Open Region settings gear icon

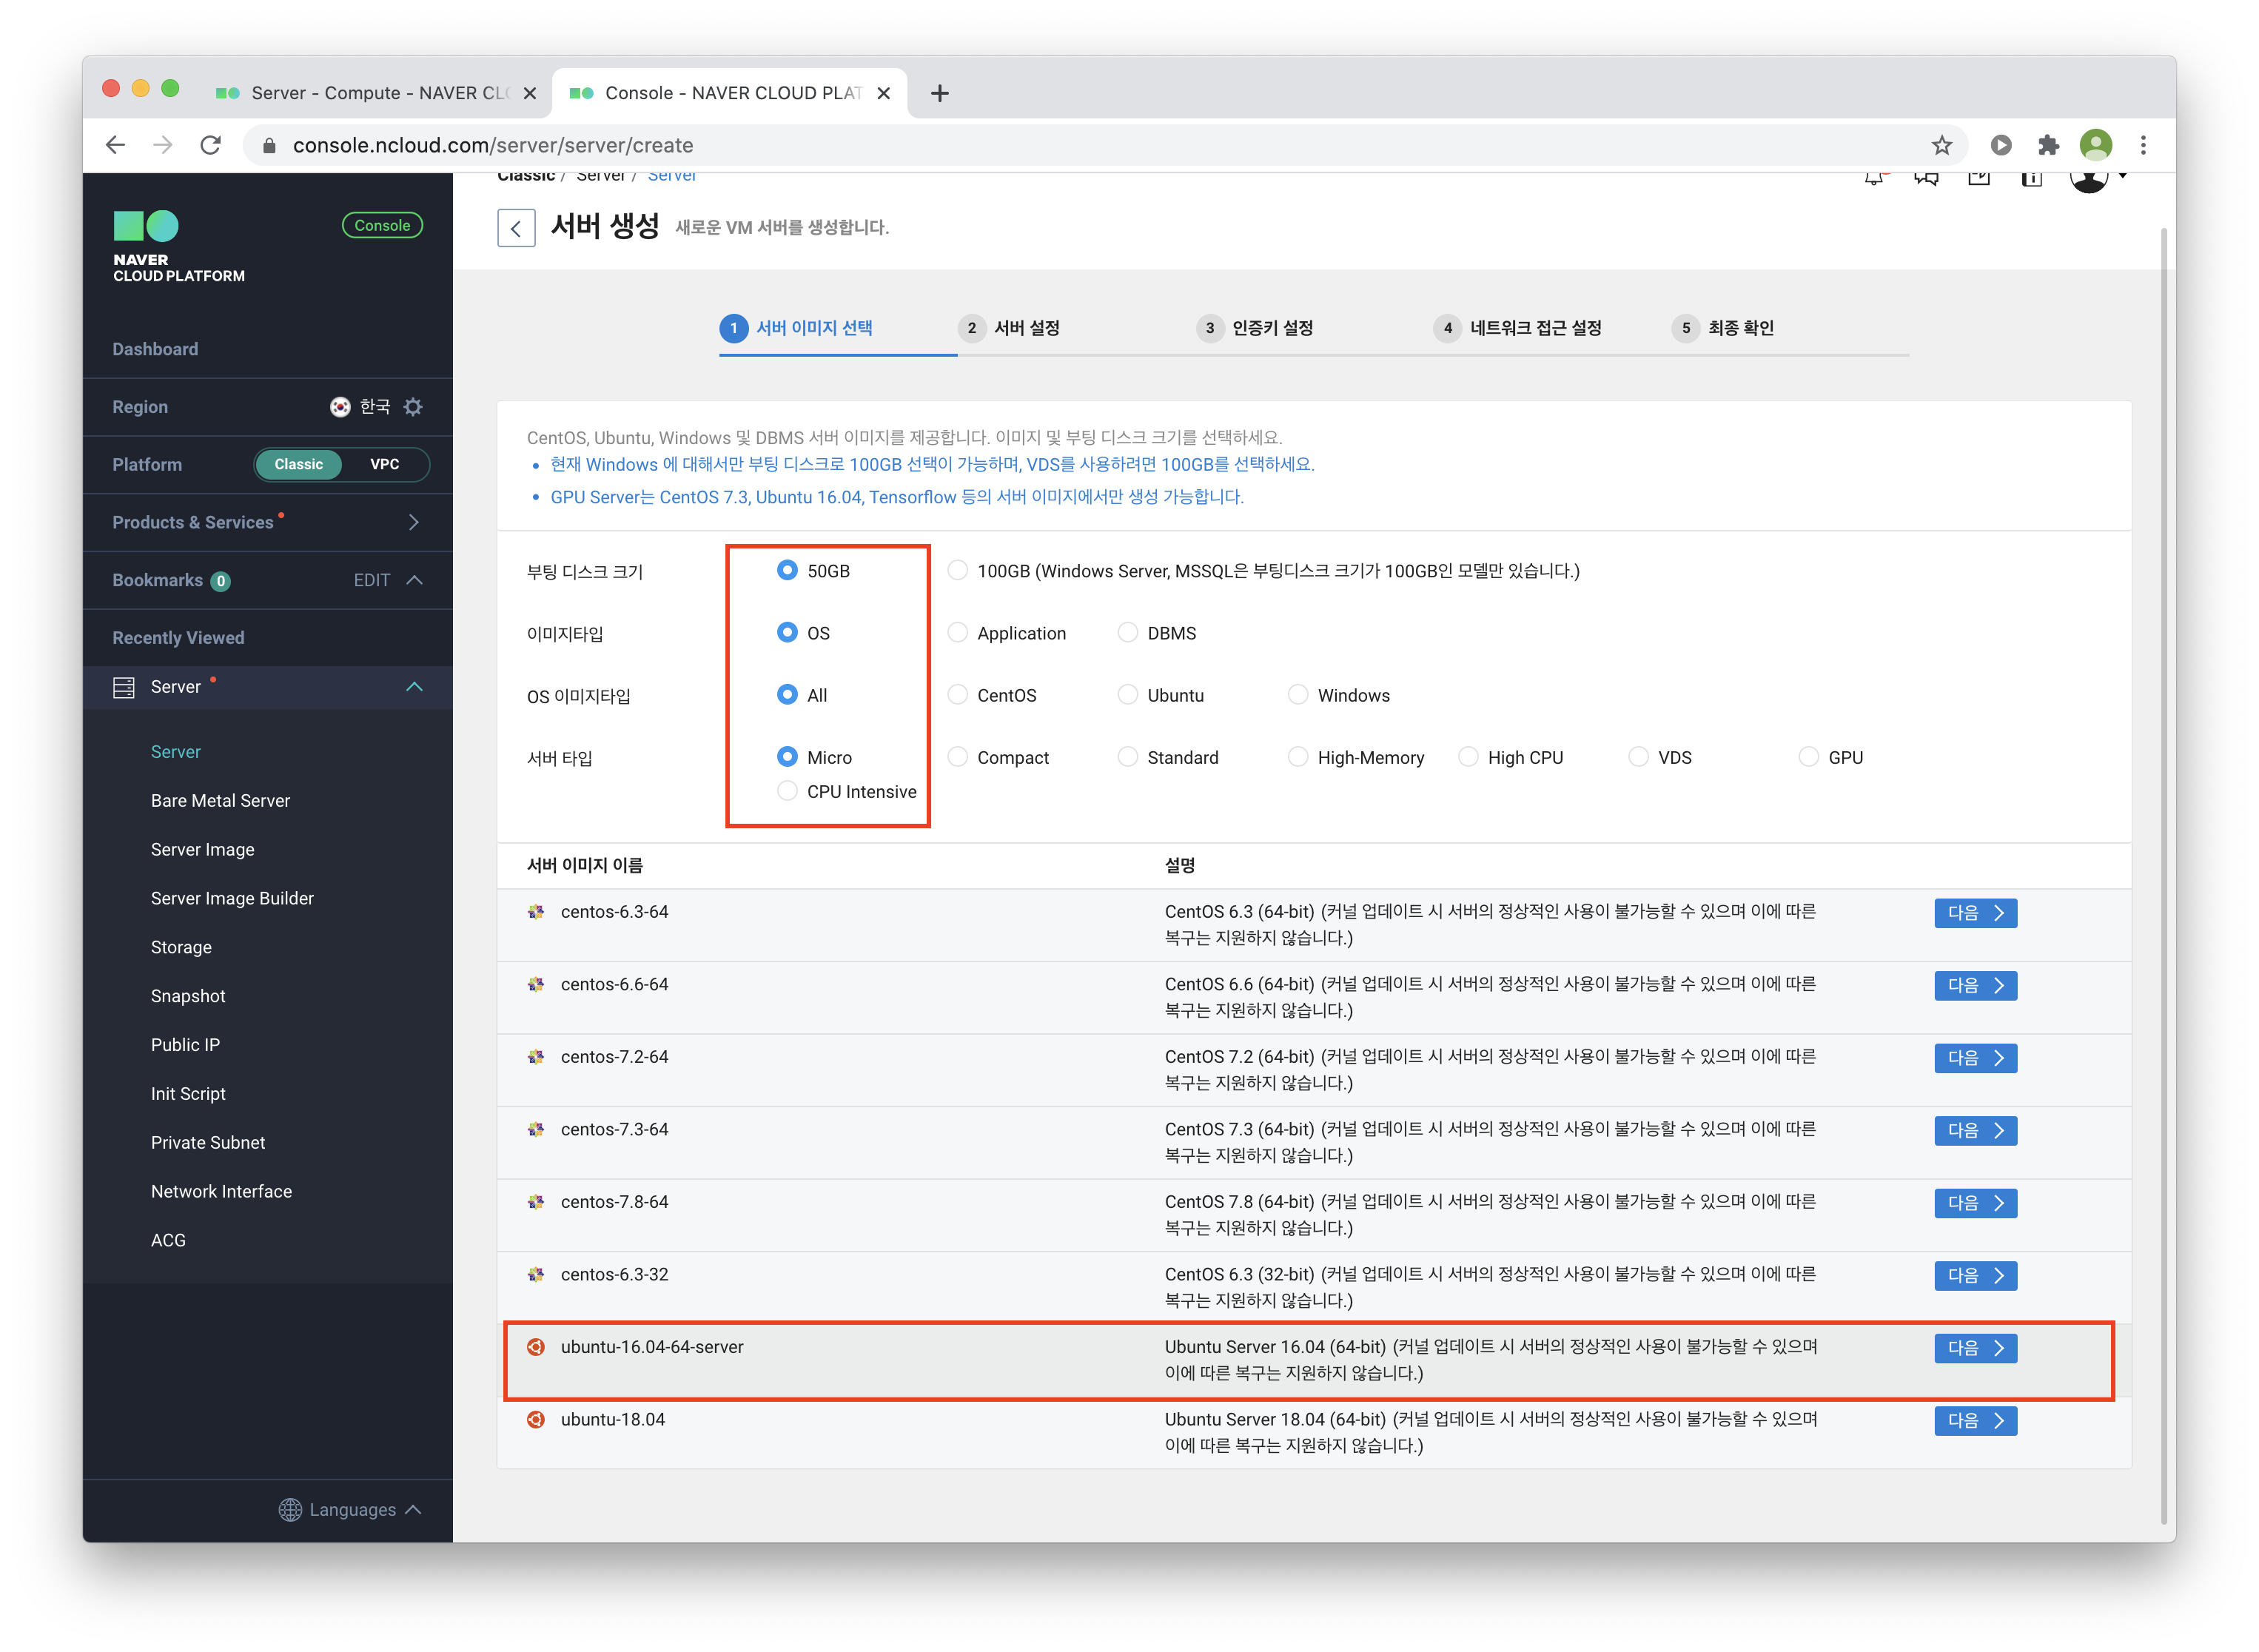point(413,407)
